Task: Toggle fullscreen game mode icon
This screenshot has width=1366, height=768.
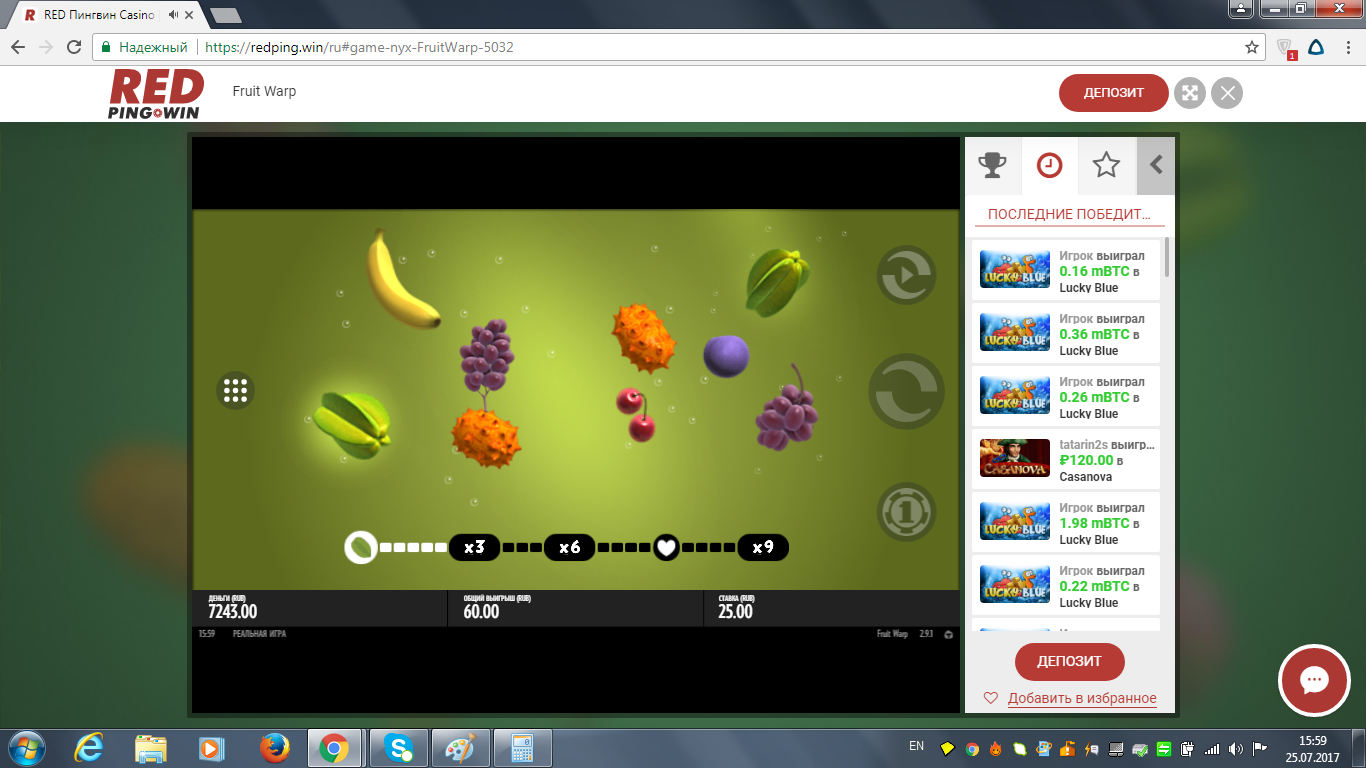Action: (x=1190, y=93)
